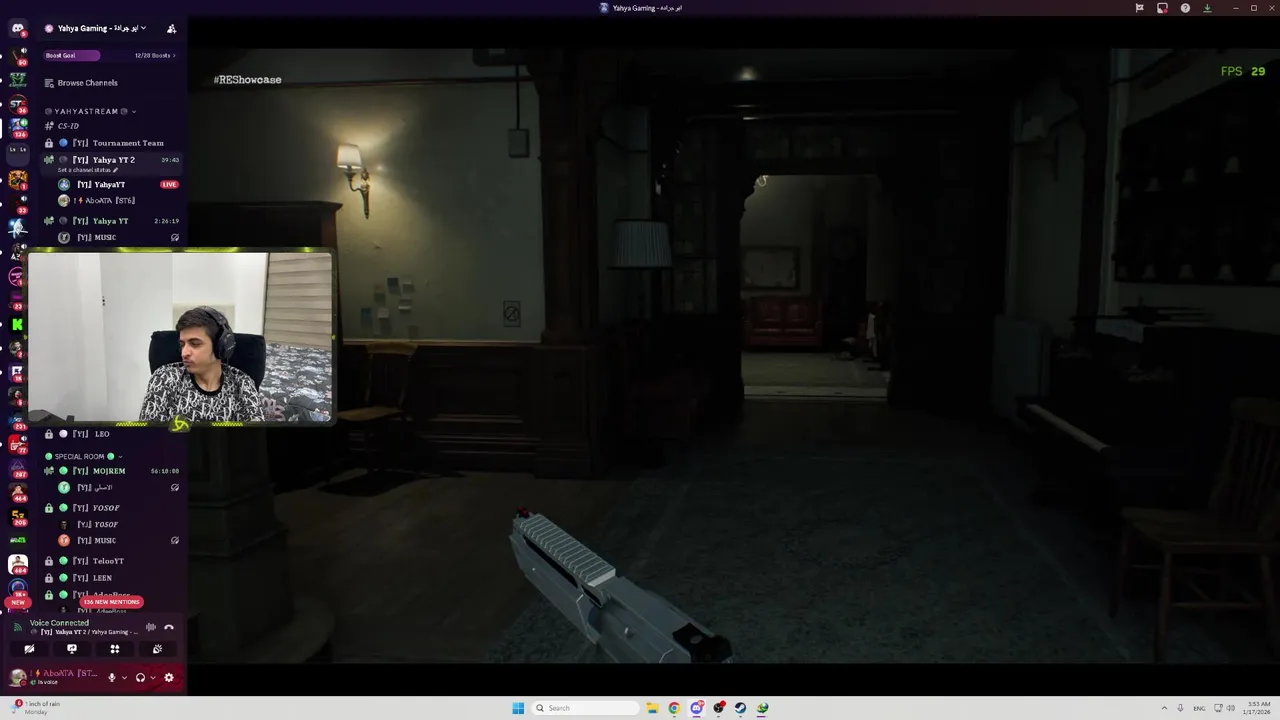Open headphone output options arrow
The image size is (1280, 720).
tap(152, 677)
